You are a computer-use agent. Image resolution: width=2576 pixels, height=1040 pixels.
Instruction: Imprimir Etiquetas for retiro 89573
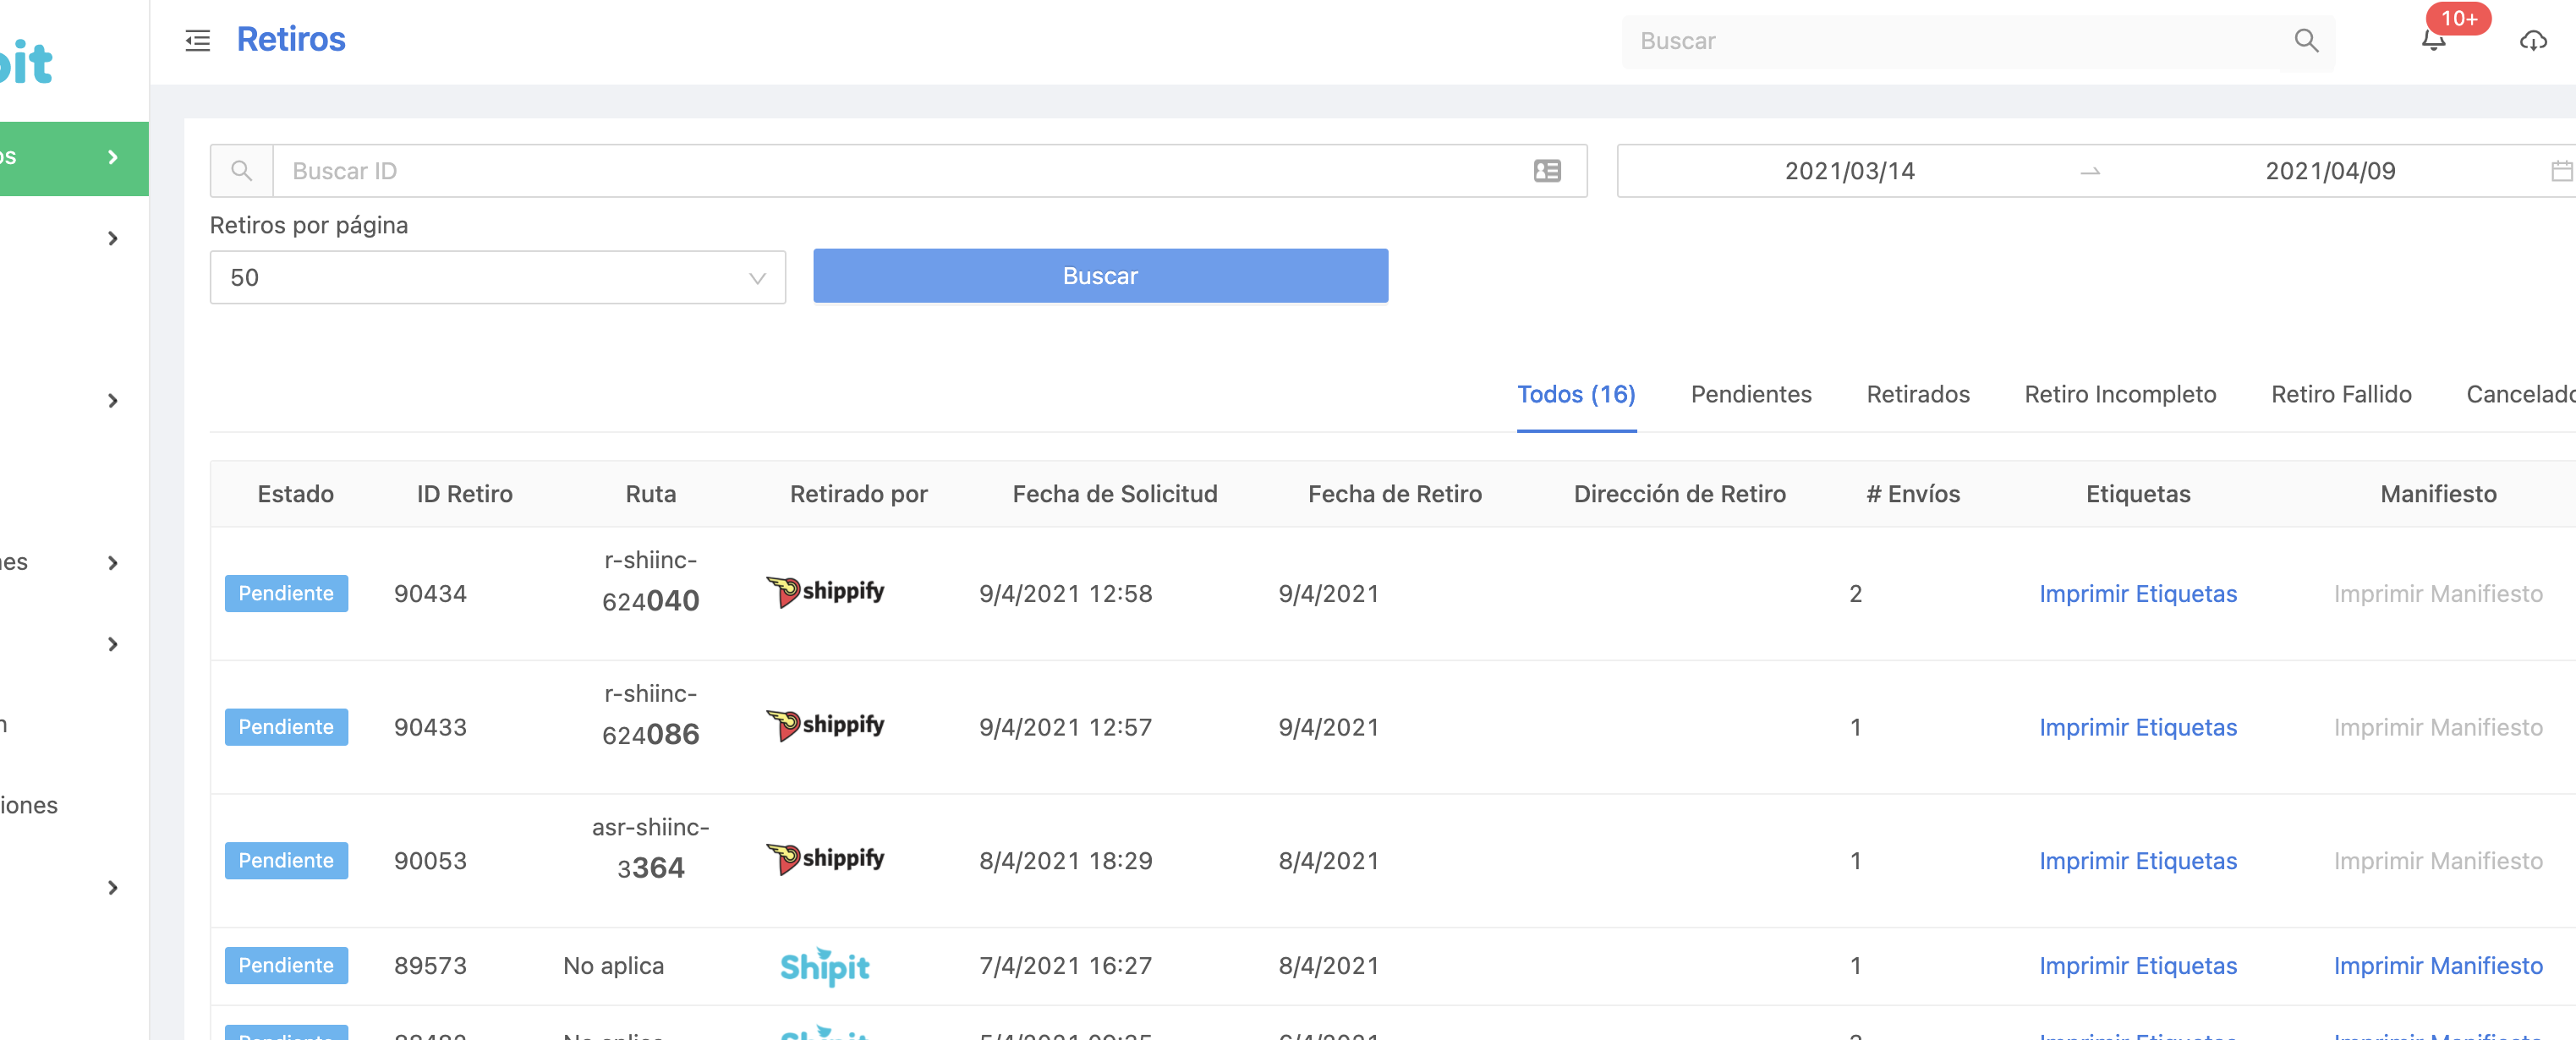(2138, 966)
